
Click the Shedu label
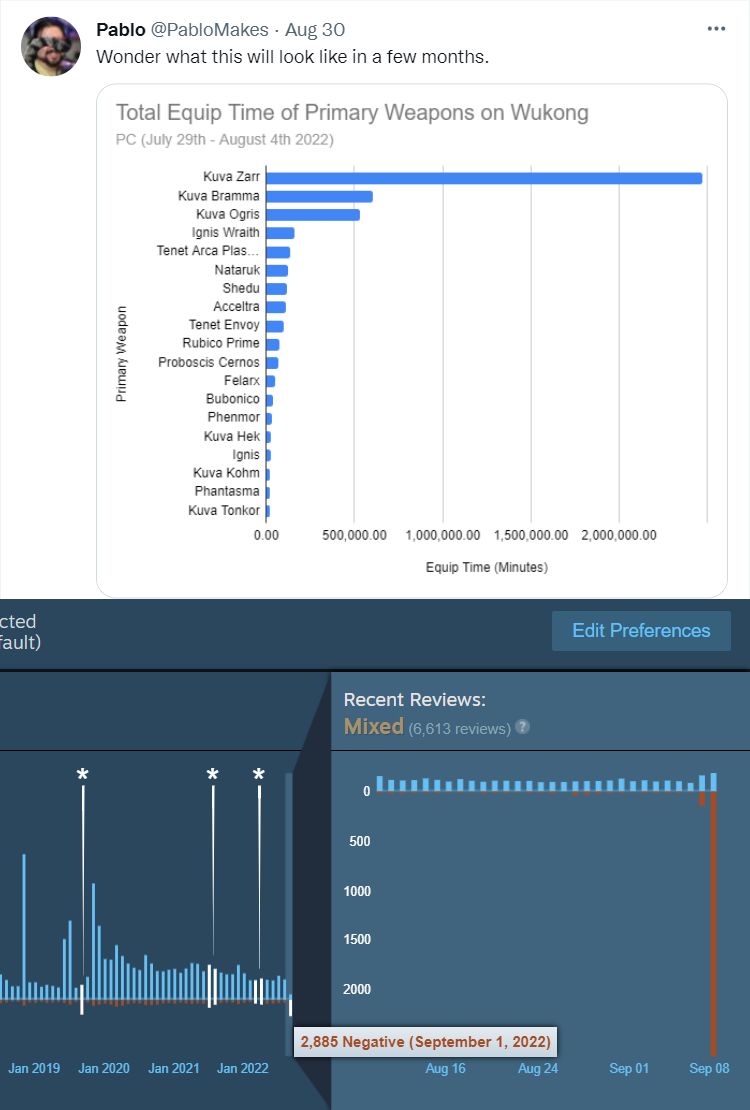tap(241, 288)
